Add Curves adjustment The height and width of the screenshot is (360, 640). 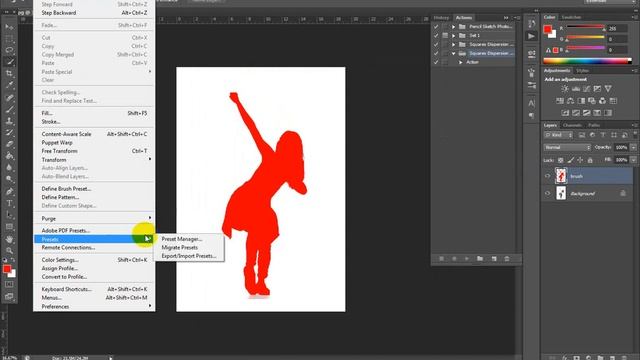pyautogui.click(x=587, y=89)
